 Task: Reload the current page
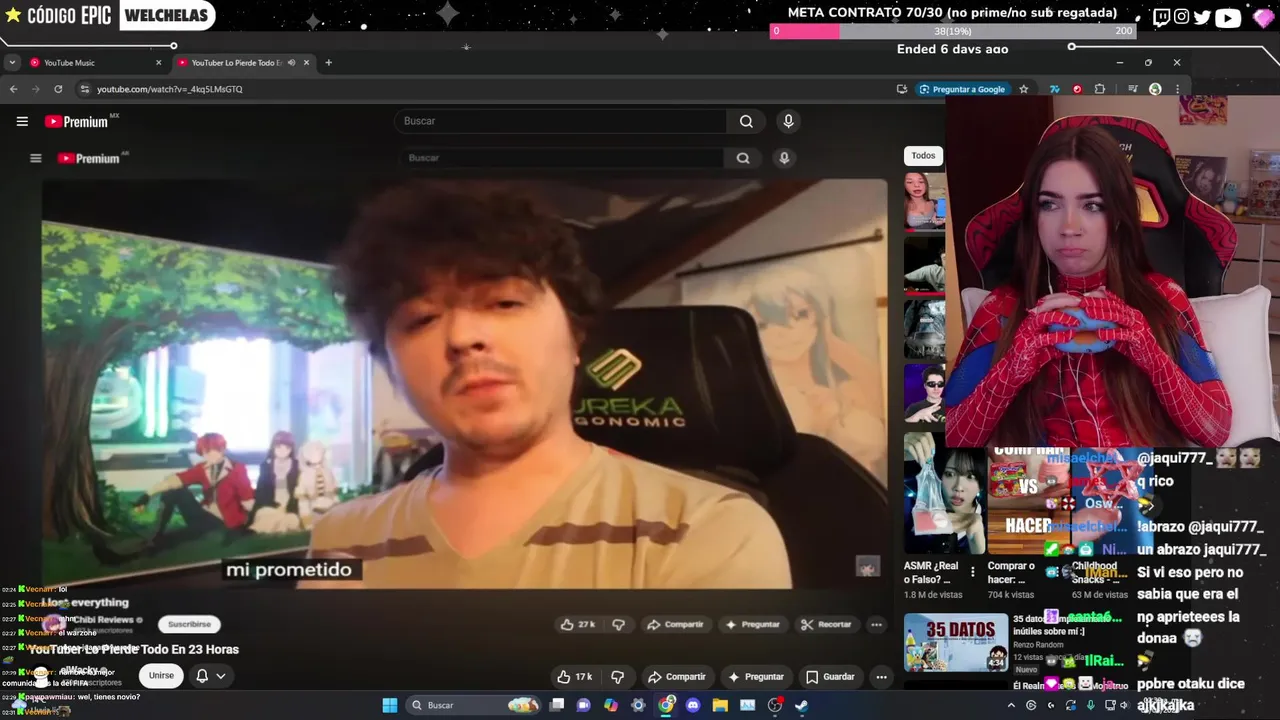58,89
